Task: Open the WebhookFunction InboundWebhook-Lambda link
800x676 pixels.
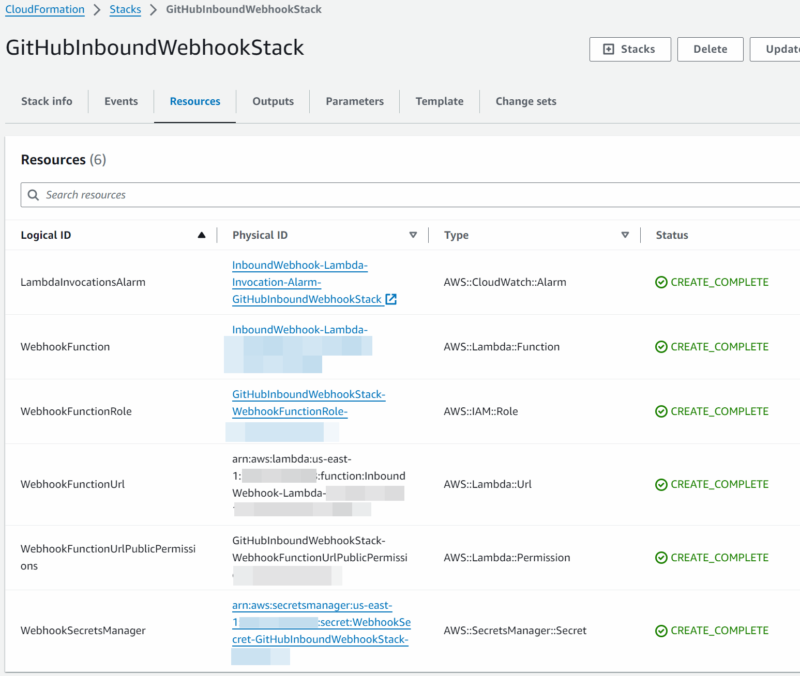Action: 299,330
